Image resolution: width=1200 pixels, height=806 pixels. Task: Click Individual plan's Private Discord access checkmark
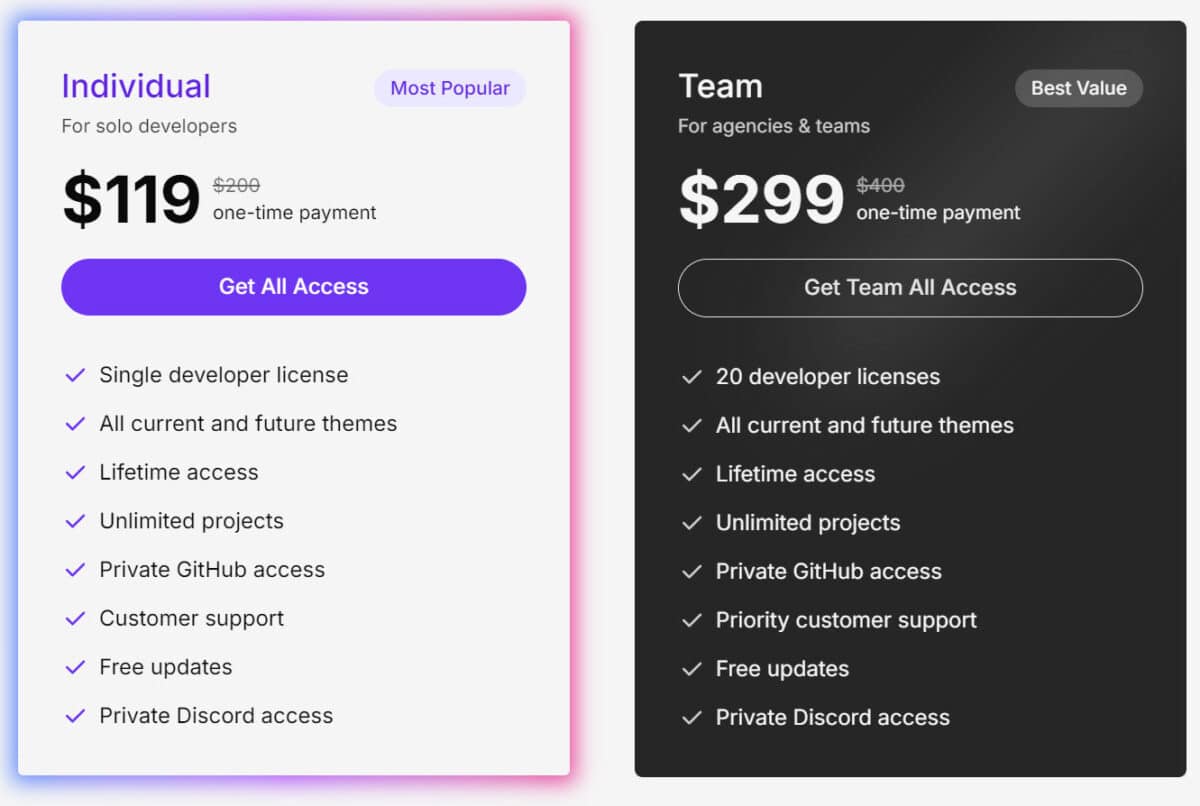(x=75, y=716)
